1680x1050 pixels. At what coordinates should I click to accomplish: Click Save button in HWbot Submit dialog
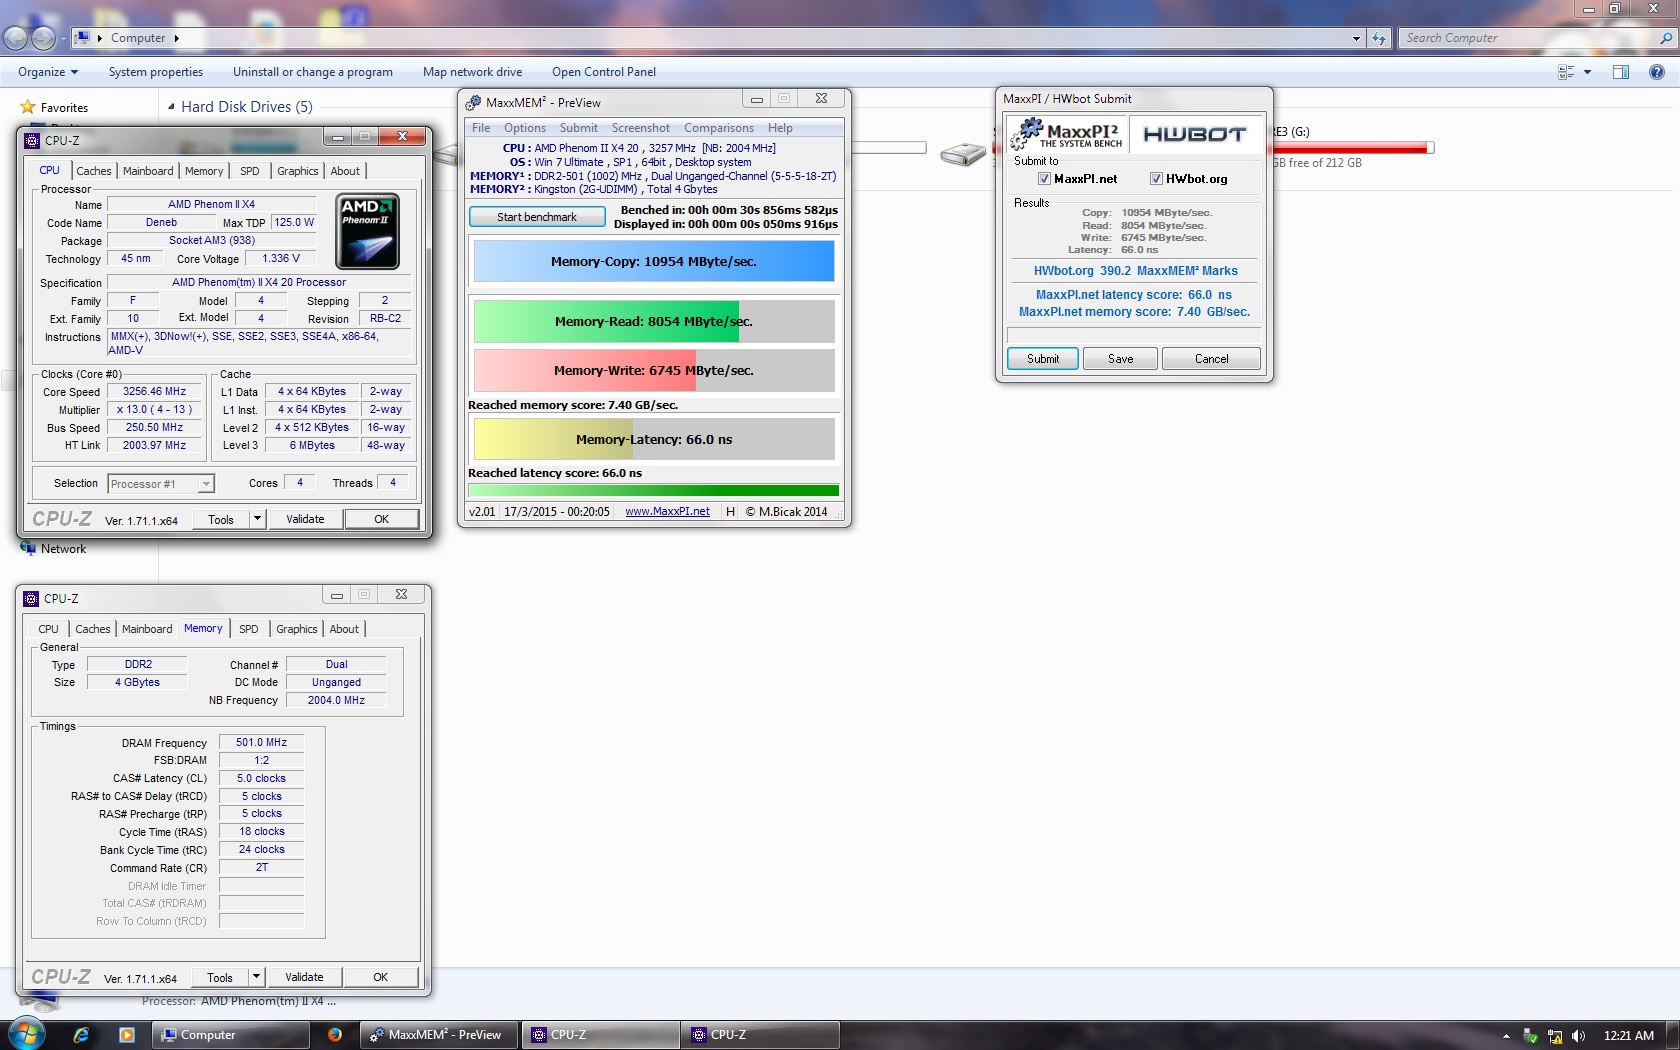pyautogui.click(x=1121, y=359)
